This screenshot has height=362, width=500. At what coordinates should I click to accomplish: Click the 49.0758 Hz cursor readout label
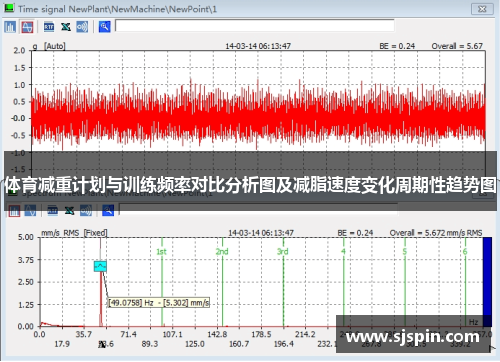(x=131, y=303)
